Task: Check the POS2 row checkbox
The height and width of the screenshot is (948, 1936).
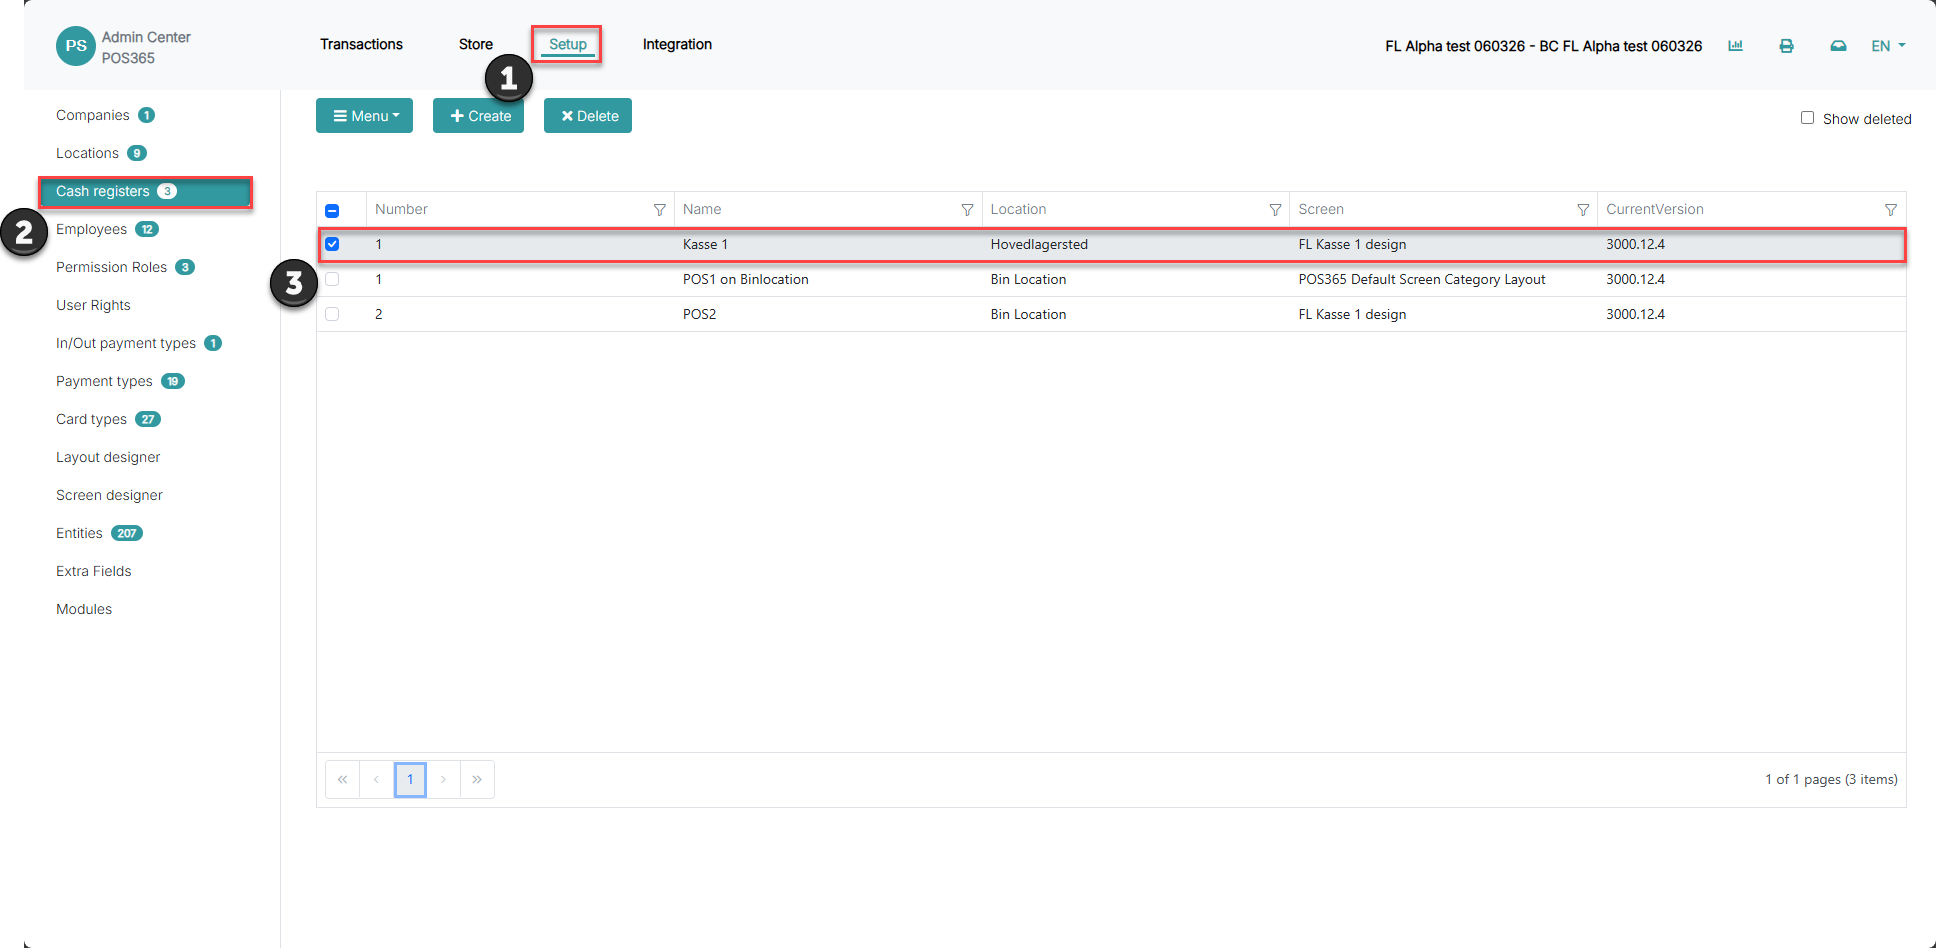Action: coord(332,314)
